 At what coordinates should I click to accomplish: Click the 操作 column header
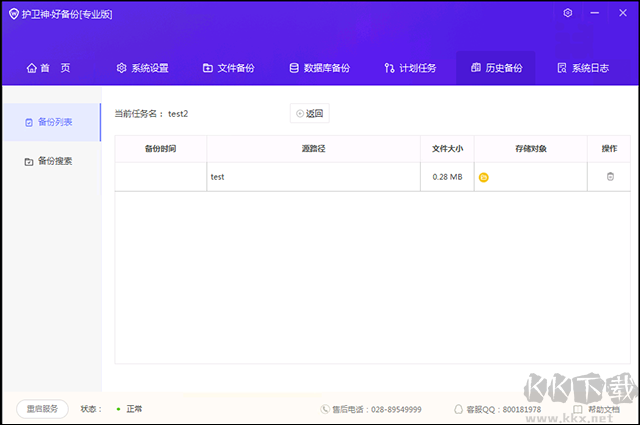tap(609, 149)
